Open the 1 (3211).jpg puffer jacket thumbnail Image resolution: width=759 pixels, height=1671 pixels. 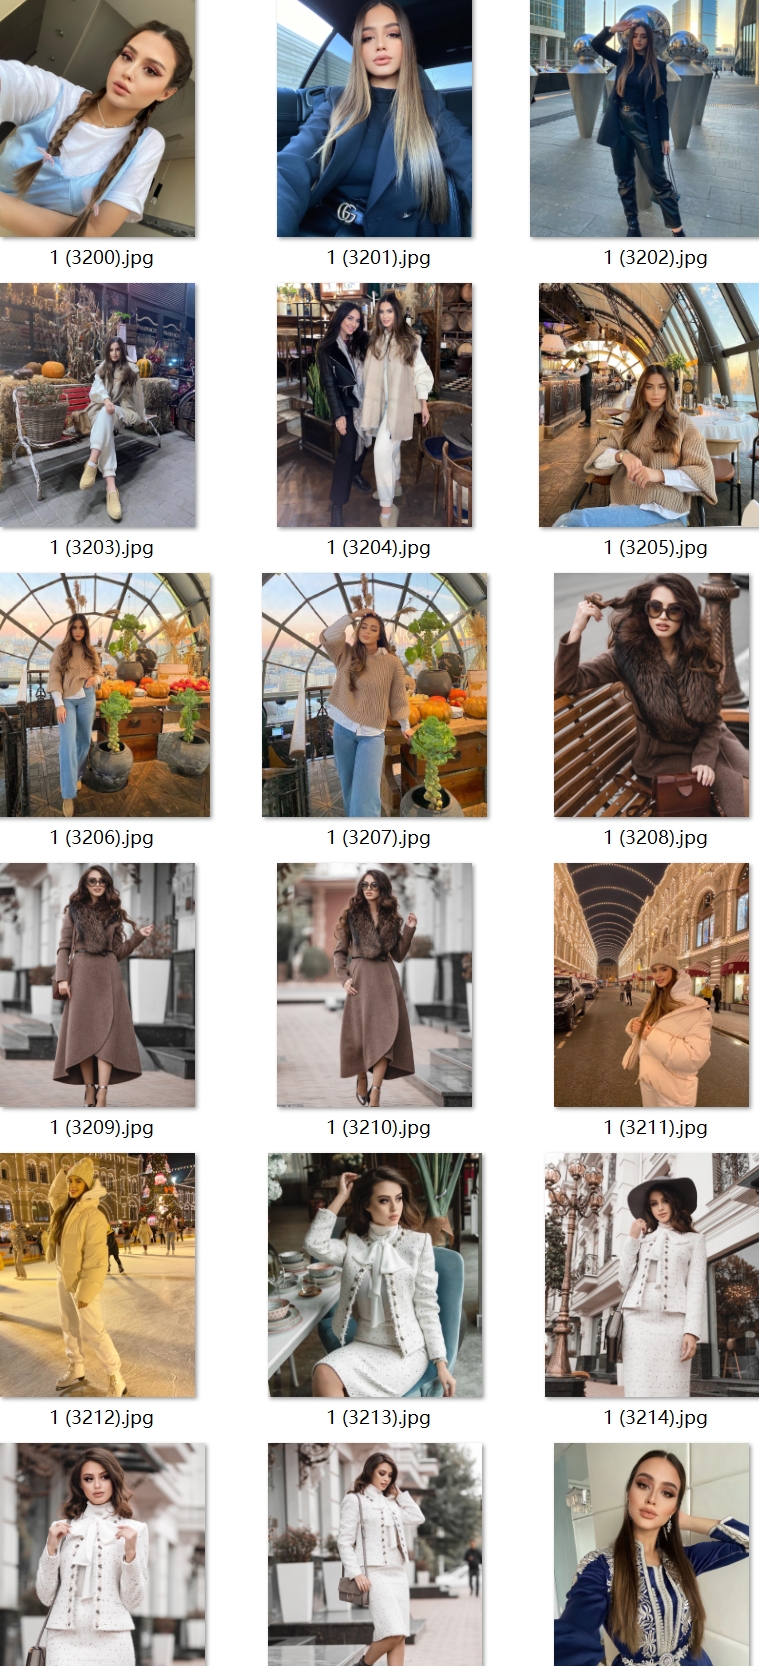[x=651, y=985]
